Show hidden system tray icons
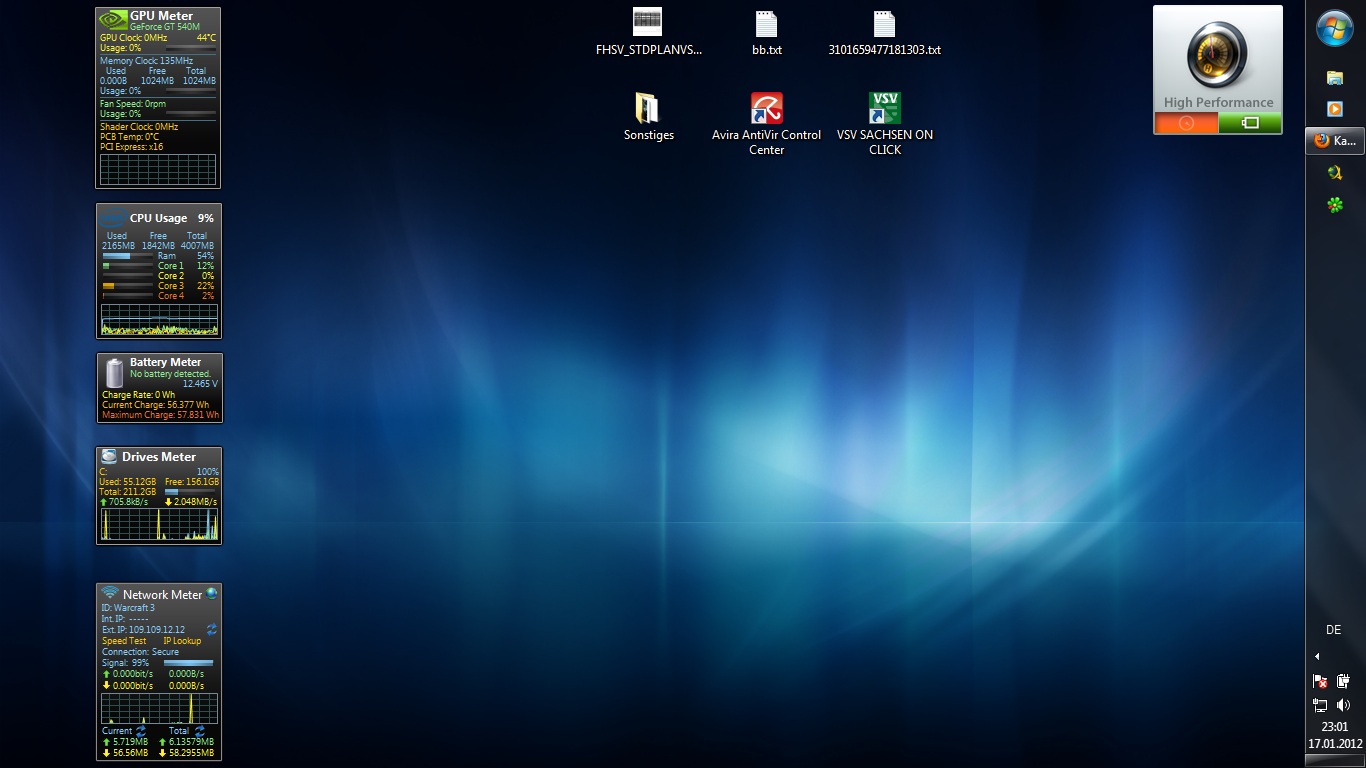This screenshot has width=1366, height=768. point(1317,657)
